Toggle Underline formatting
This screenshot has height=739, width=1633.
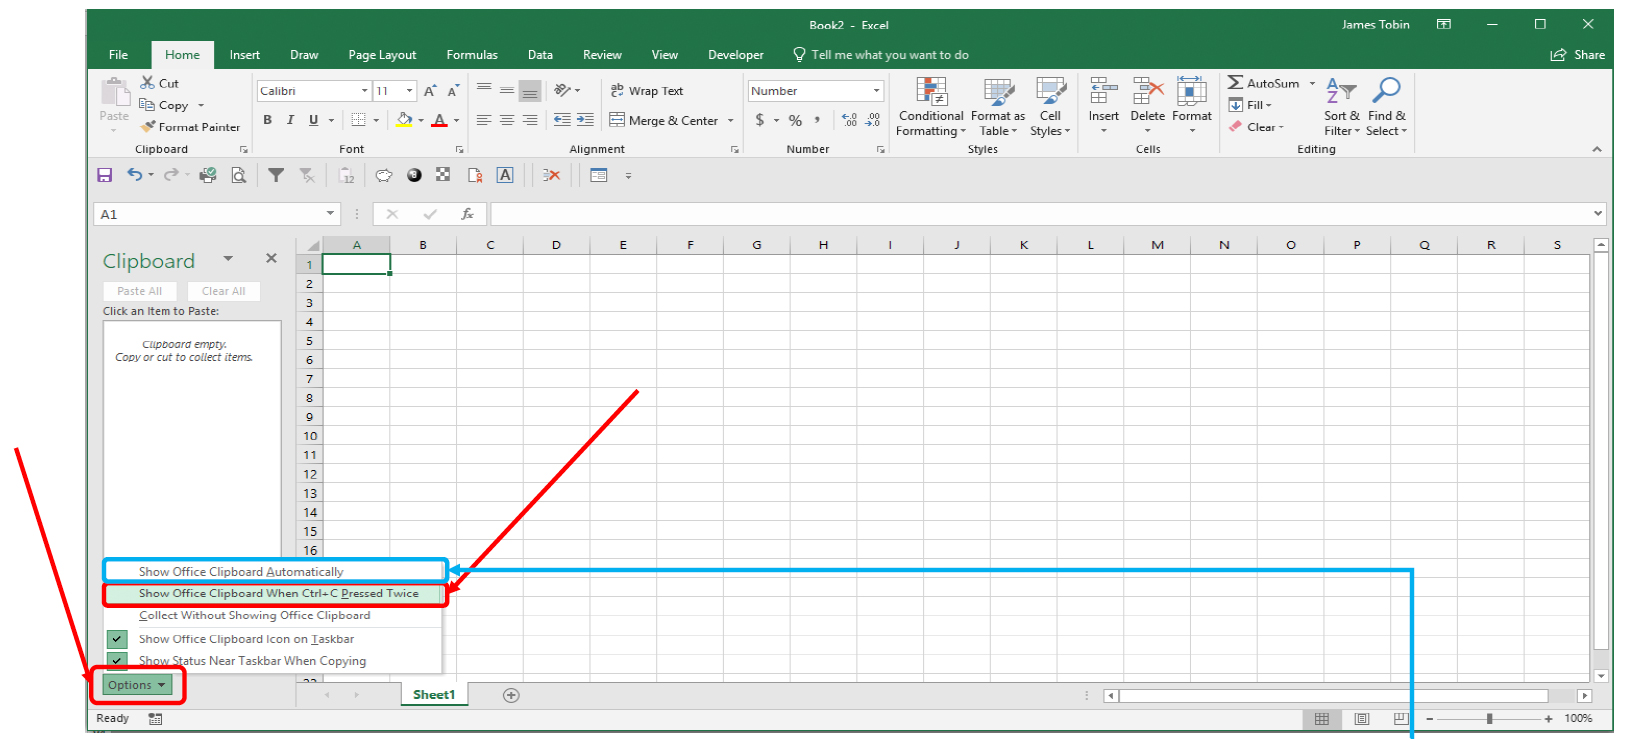coord(313,120)
